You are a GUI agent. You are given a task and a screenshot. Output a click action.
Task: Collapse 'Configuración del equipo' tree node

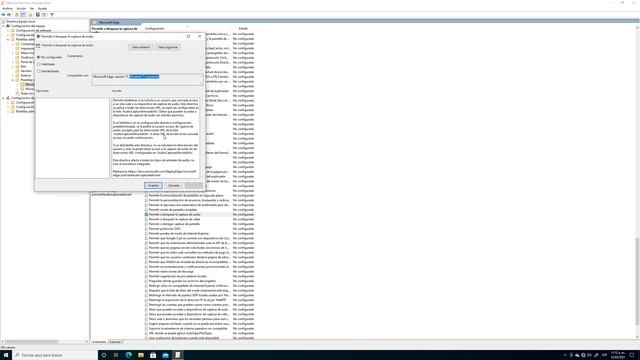pos(3,26)
